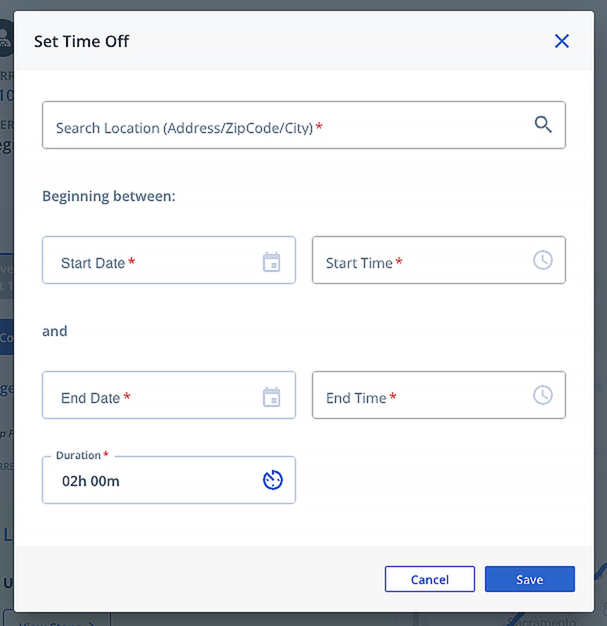Viewport: 607px width, 626px height.
Task: Click the user avatar icon behind the dialog
Action: (6, 37)
